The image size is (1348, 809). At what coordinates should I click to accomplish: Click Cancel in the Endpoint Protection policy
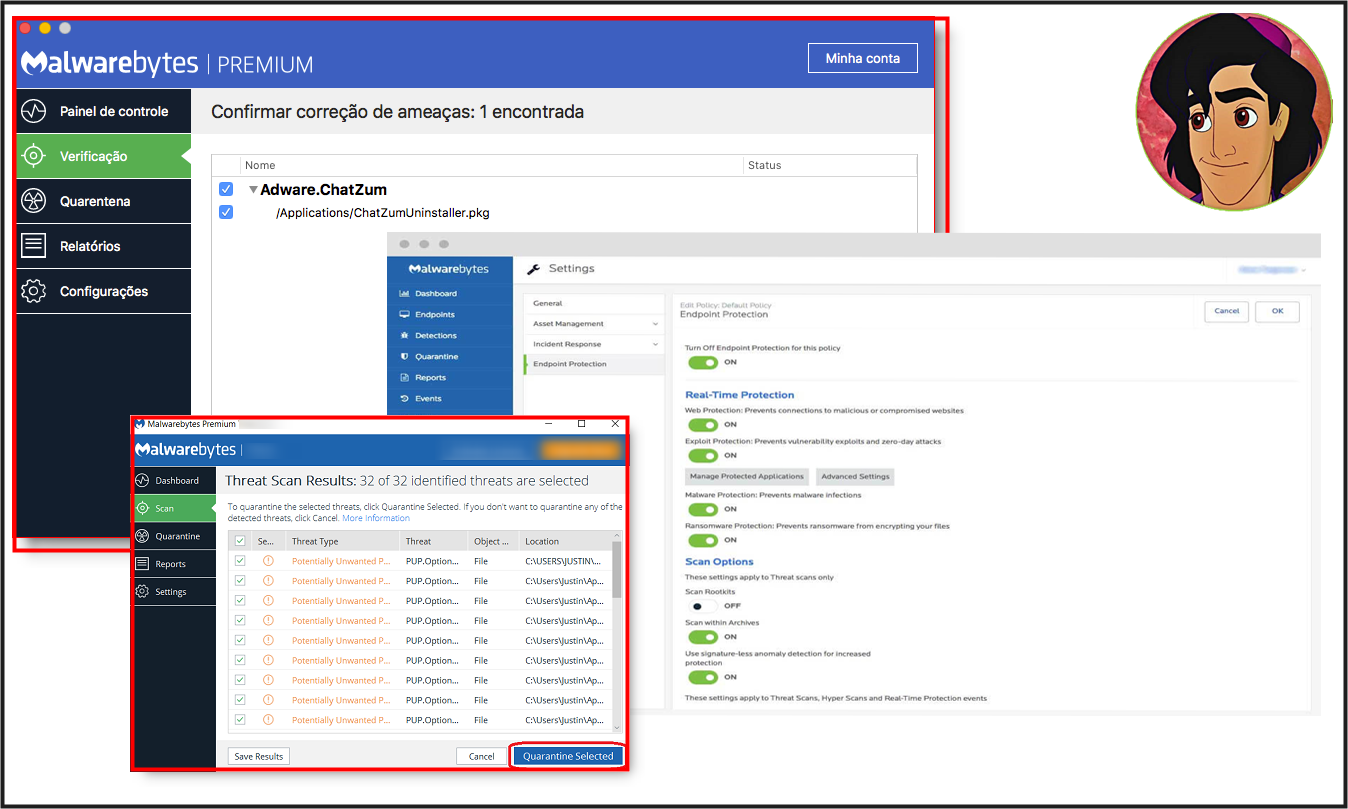[x=1227, y=311]
